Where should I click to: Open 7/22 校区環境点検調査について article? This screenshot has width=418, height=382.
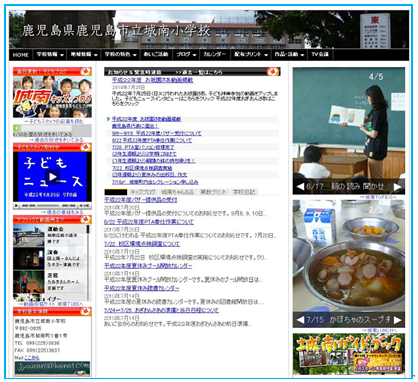coord(142,244)
